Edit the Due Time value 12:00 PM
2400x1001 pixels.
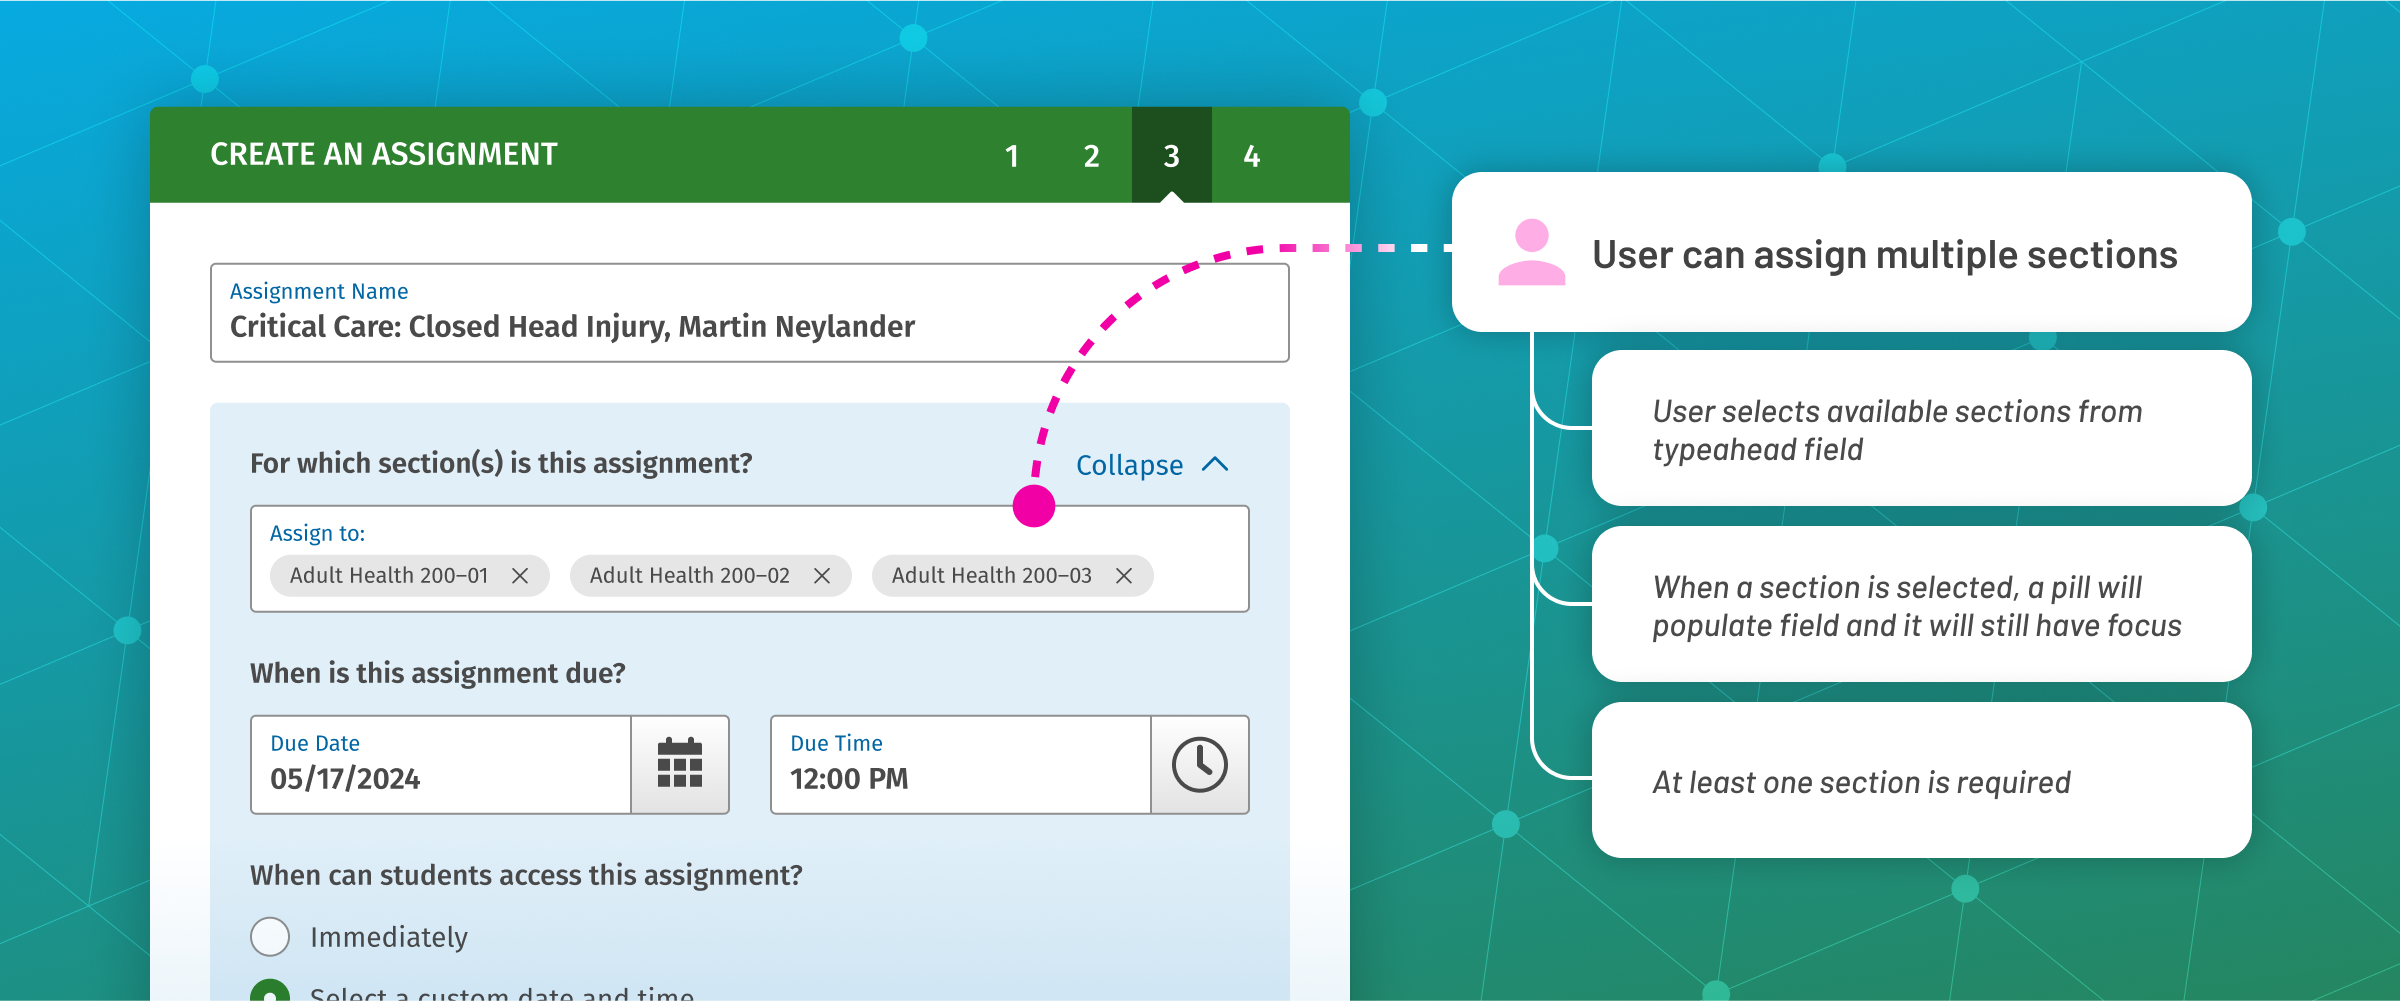point(961,765)
